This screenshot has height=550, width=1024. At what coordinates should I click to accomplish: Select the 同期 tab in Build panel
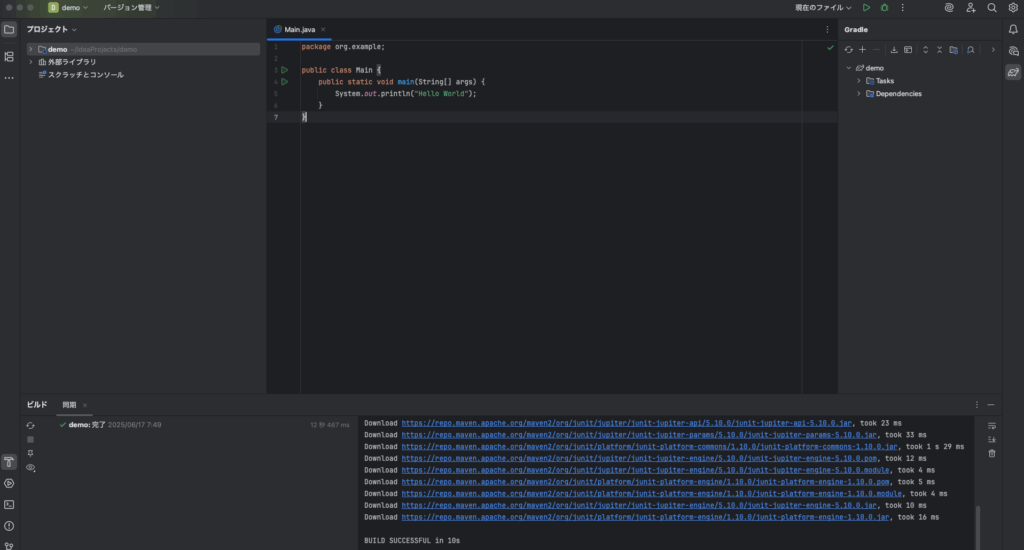coord(69,405)
